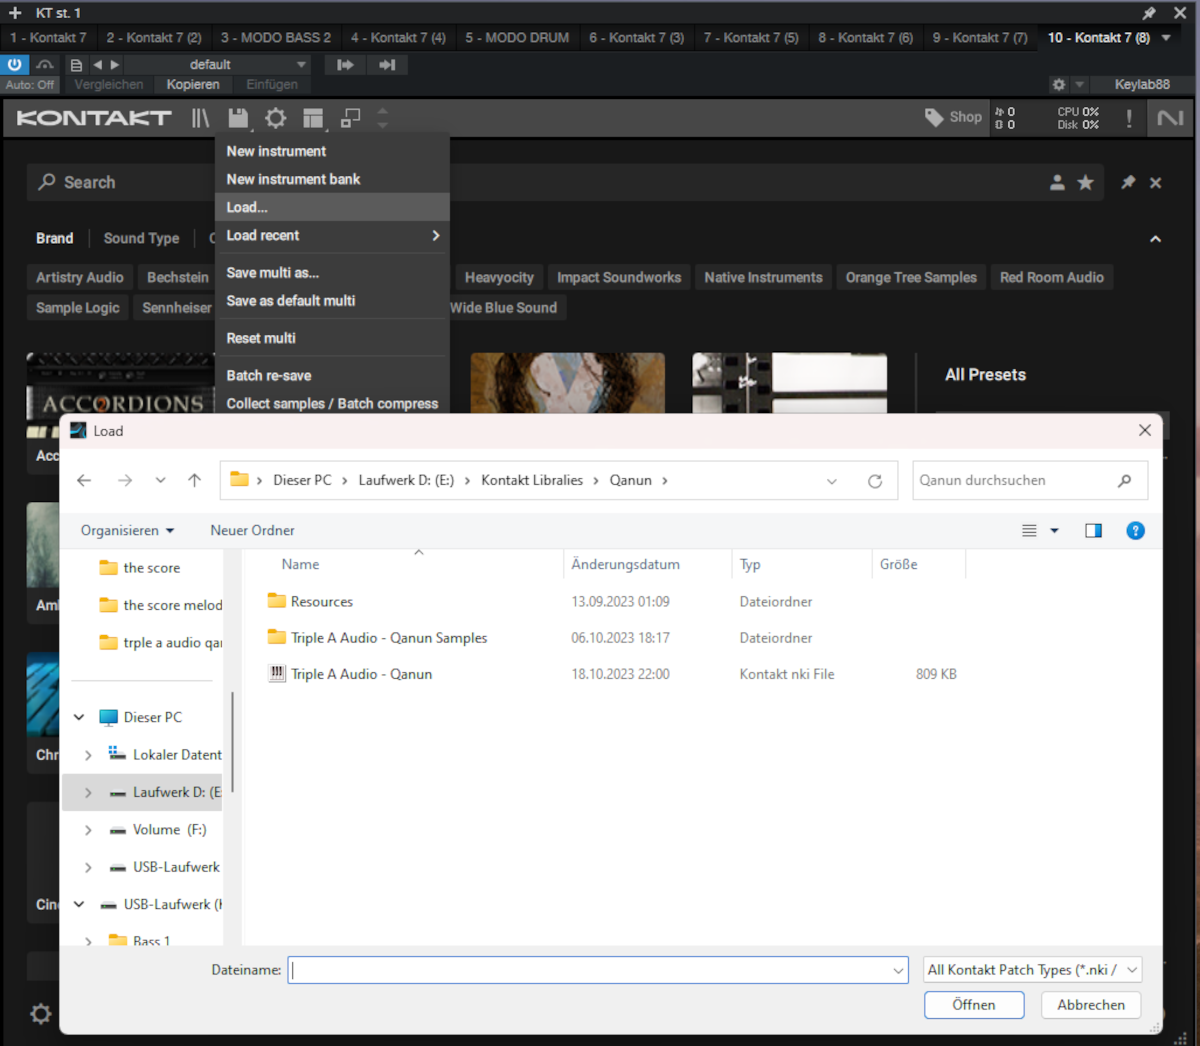Click the exclamation mark panic icon

(x=1129, y=118)
